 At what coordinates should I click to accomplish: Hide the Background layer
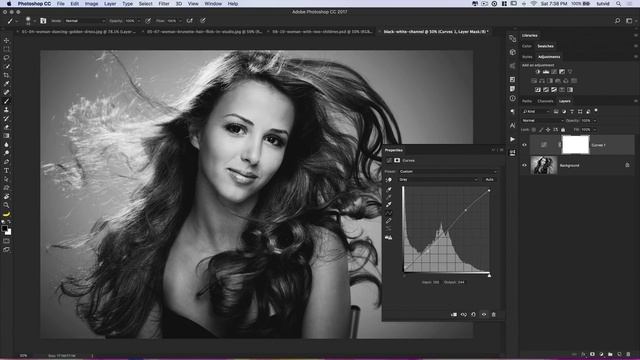click(x=524, y=165)
